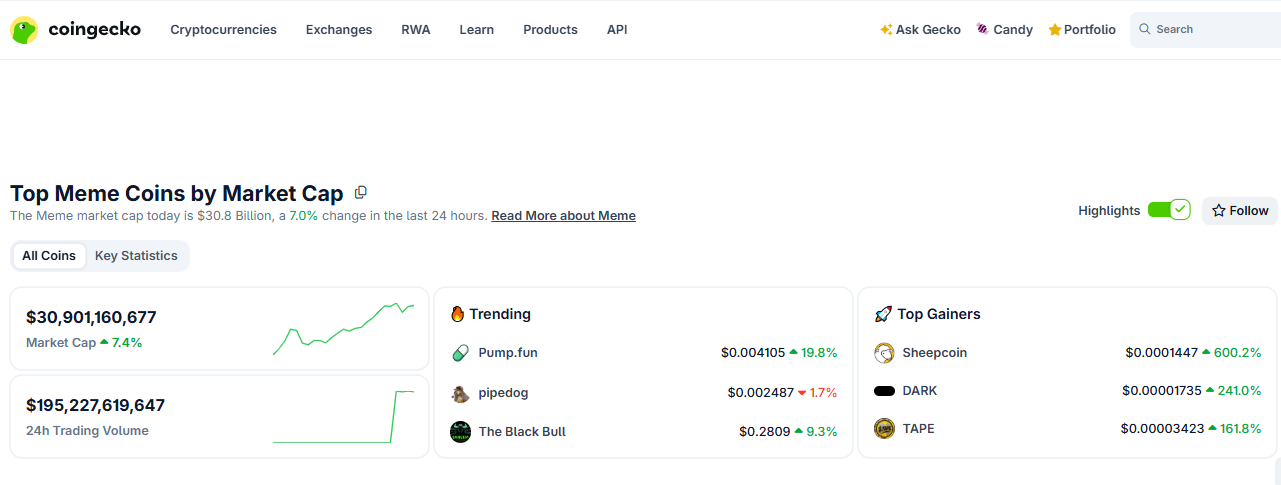The image size is (1281, 485).
Task: Click the Trending heading text
Action: click(500, 314)
